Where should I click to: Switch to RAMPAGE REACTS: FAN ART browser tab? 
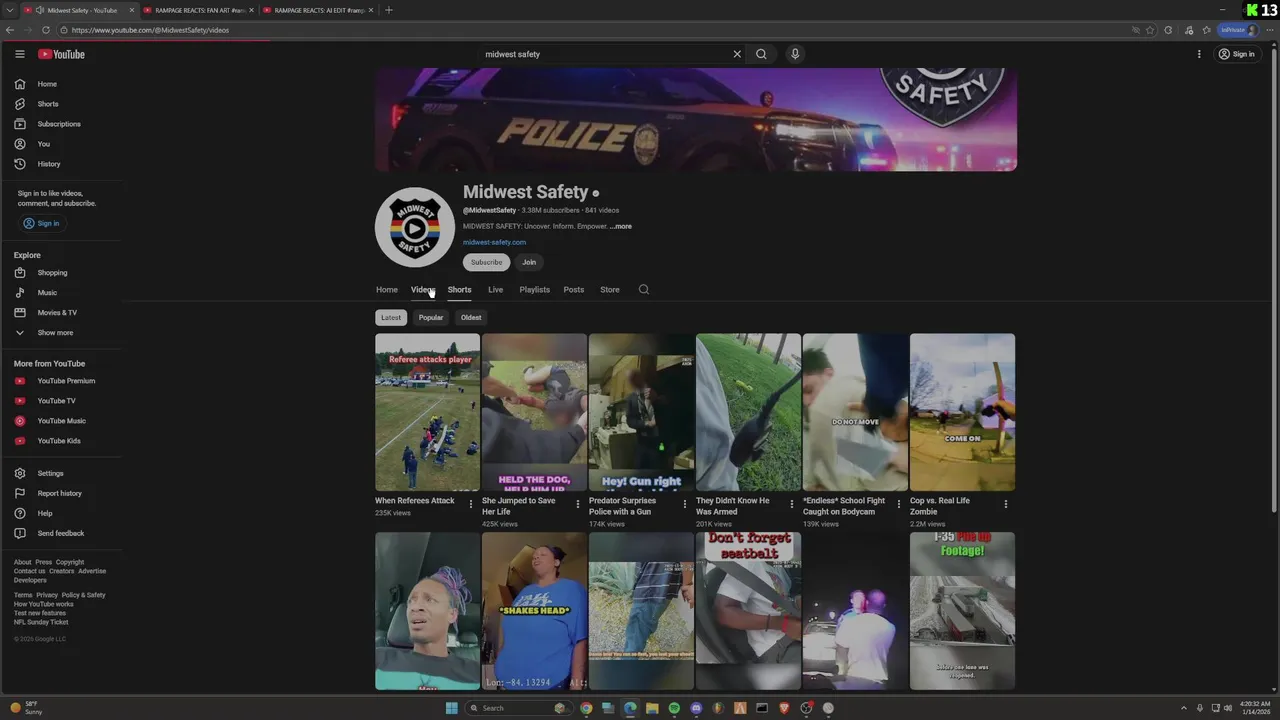coord(197,10)
